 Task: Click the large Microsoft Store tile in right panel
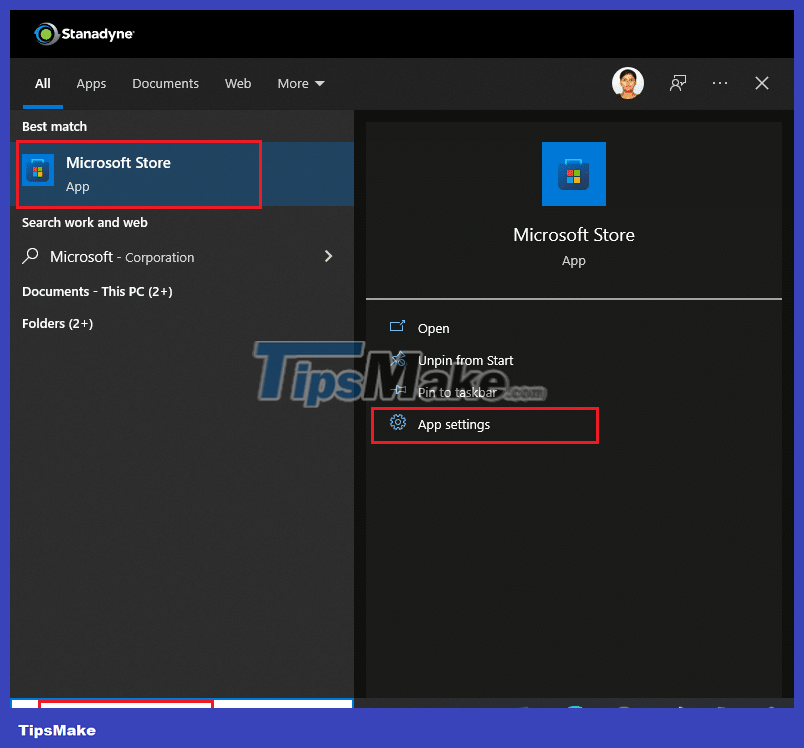(x=573, y=174)
